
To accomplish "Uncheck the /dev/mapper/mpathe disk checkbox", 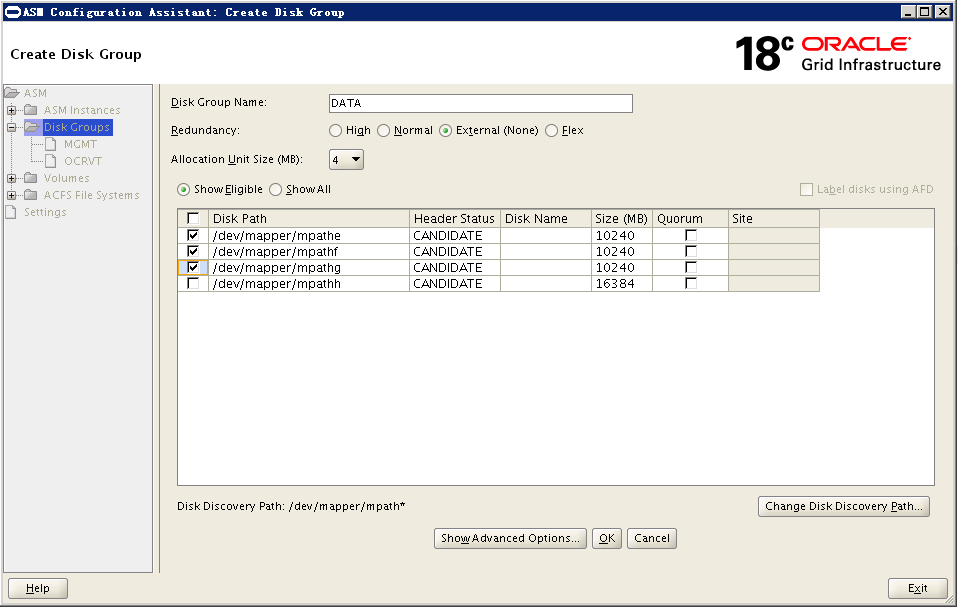I will [193, 235].
